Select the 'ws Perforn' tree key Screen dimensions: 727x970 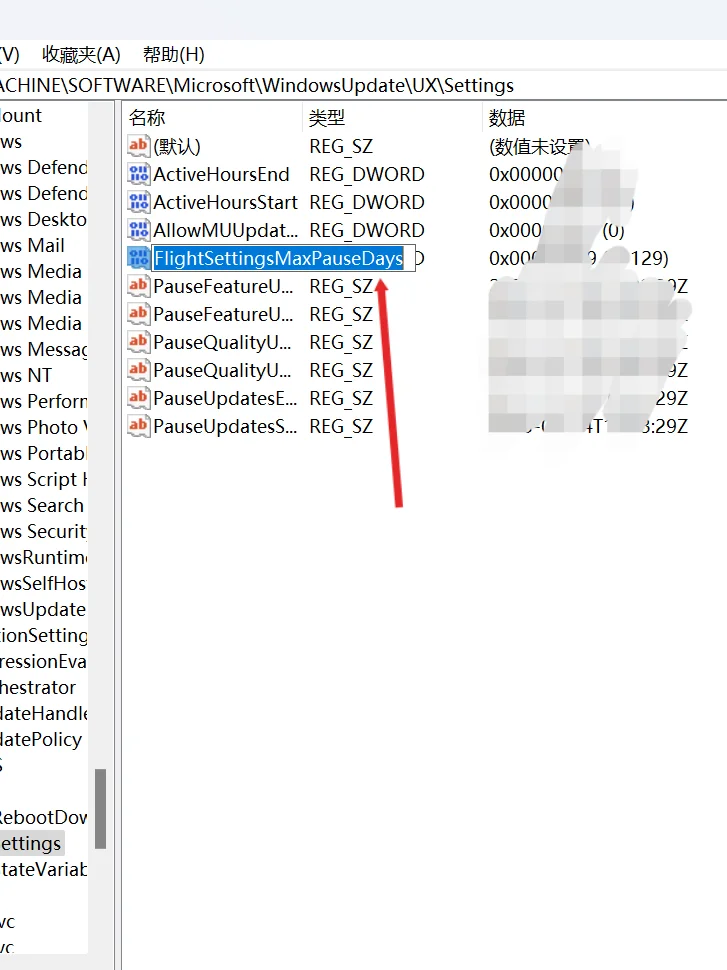(43, 401)
